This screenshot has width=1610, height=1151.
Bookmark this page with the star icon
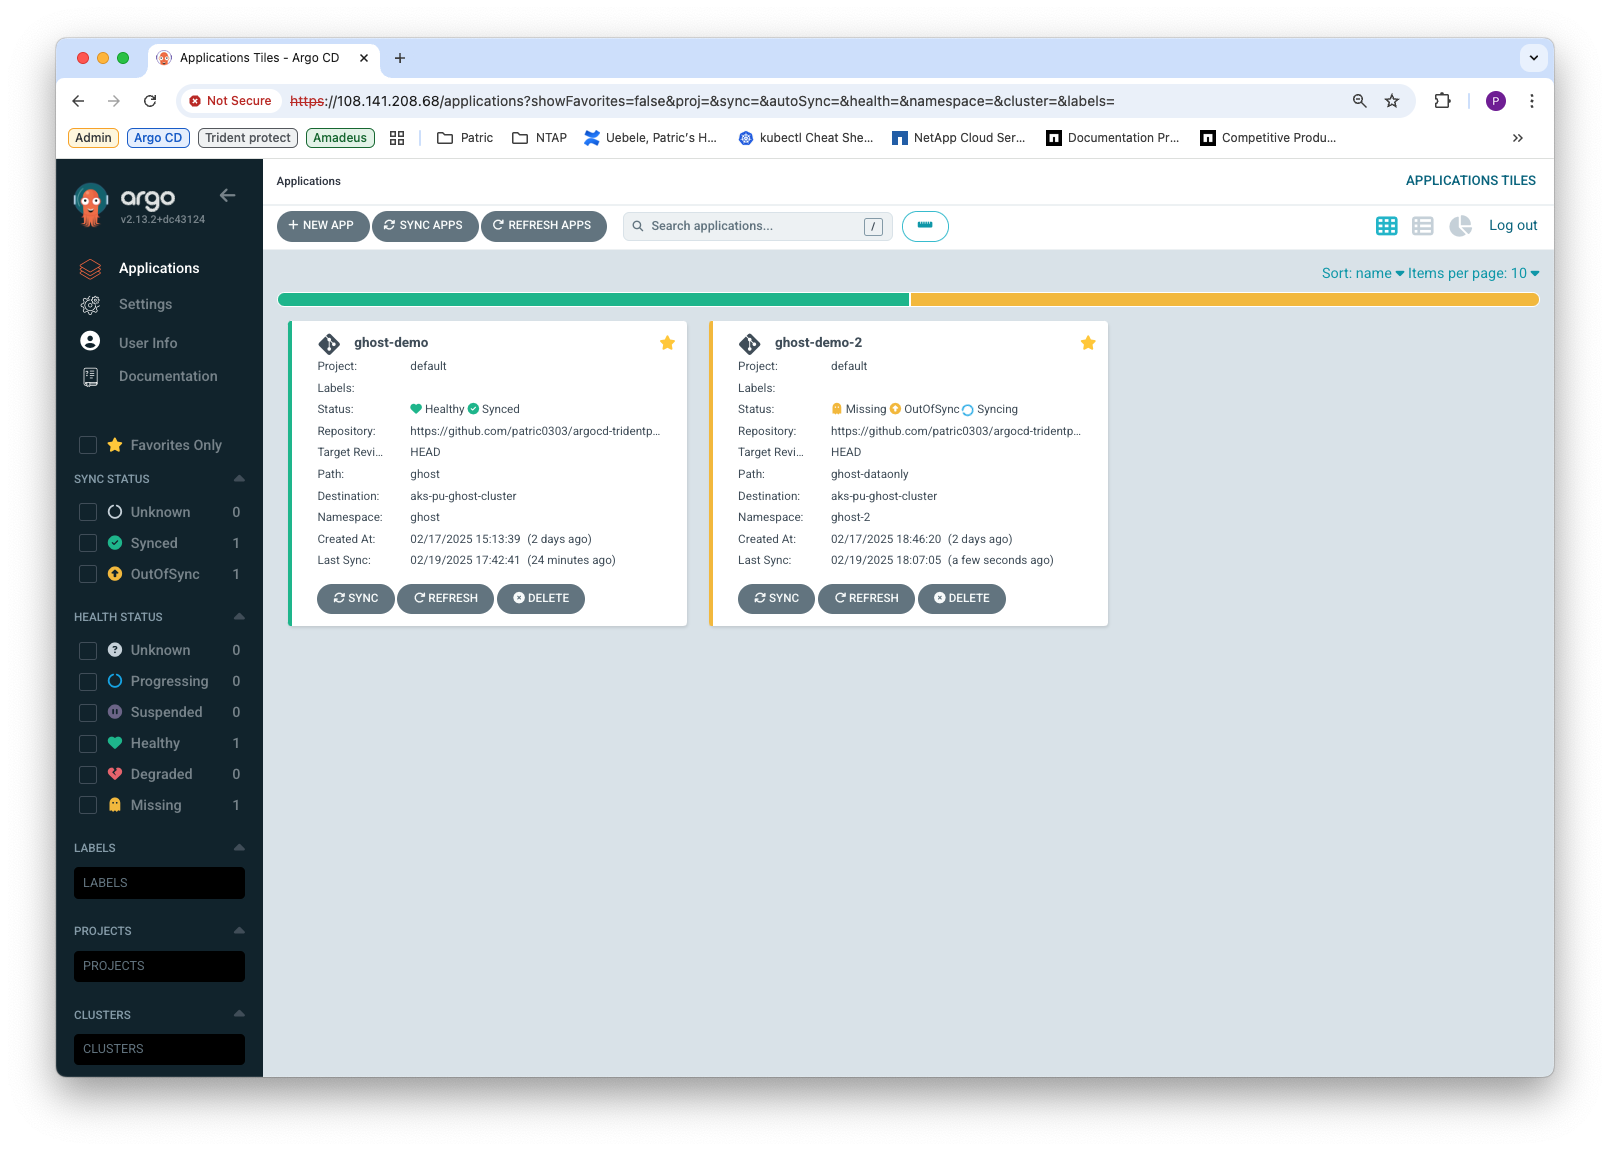coord(1392,101)
